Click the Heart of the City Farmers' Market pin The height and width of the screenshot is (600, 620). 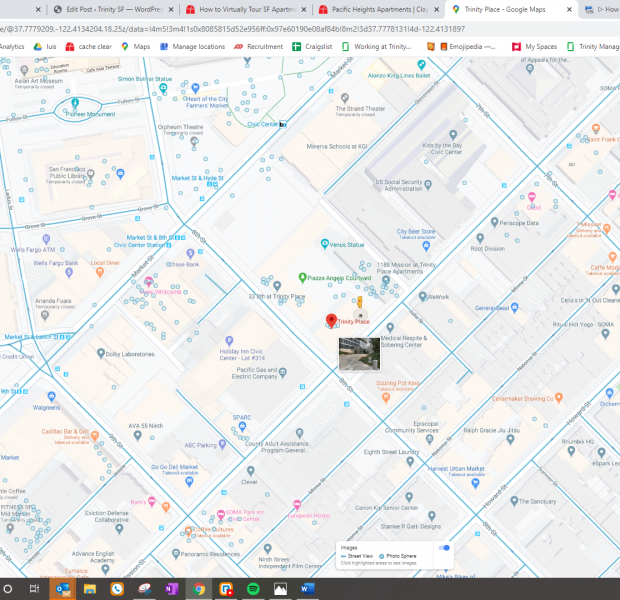pyautogui.click(x=195, y=88)
